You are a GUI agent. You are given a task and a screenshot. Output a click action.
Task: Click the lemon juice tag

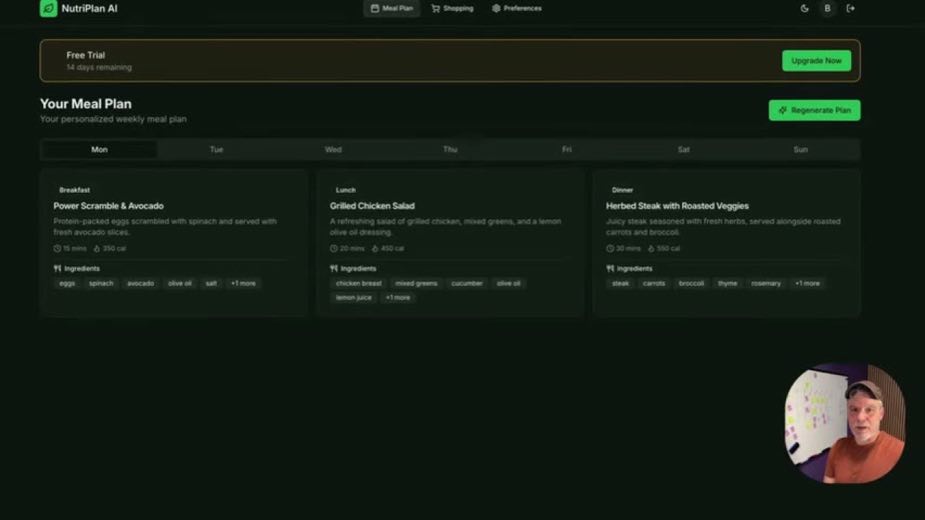(x=354, y=297)
